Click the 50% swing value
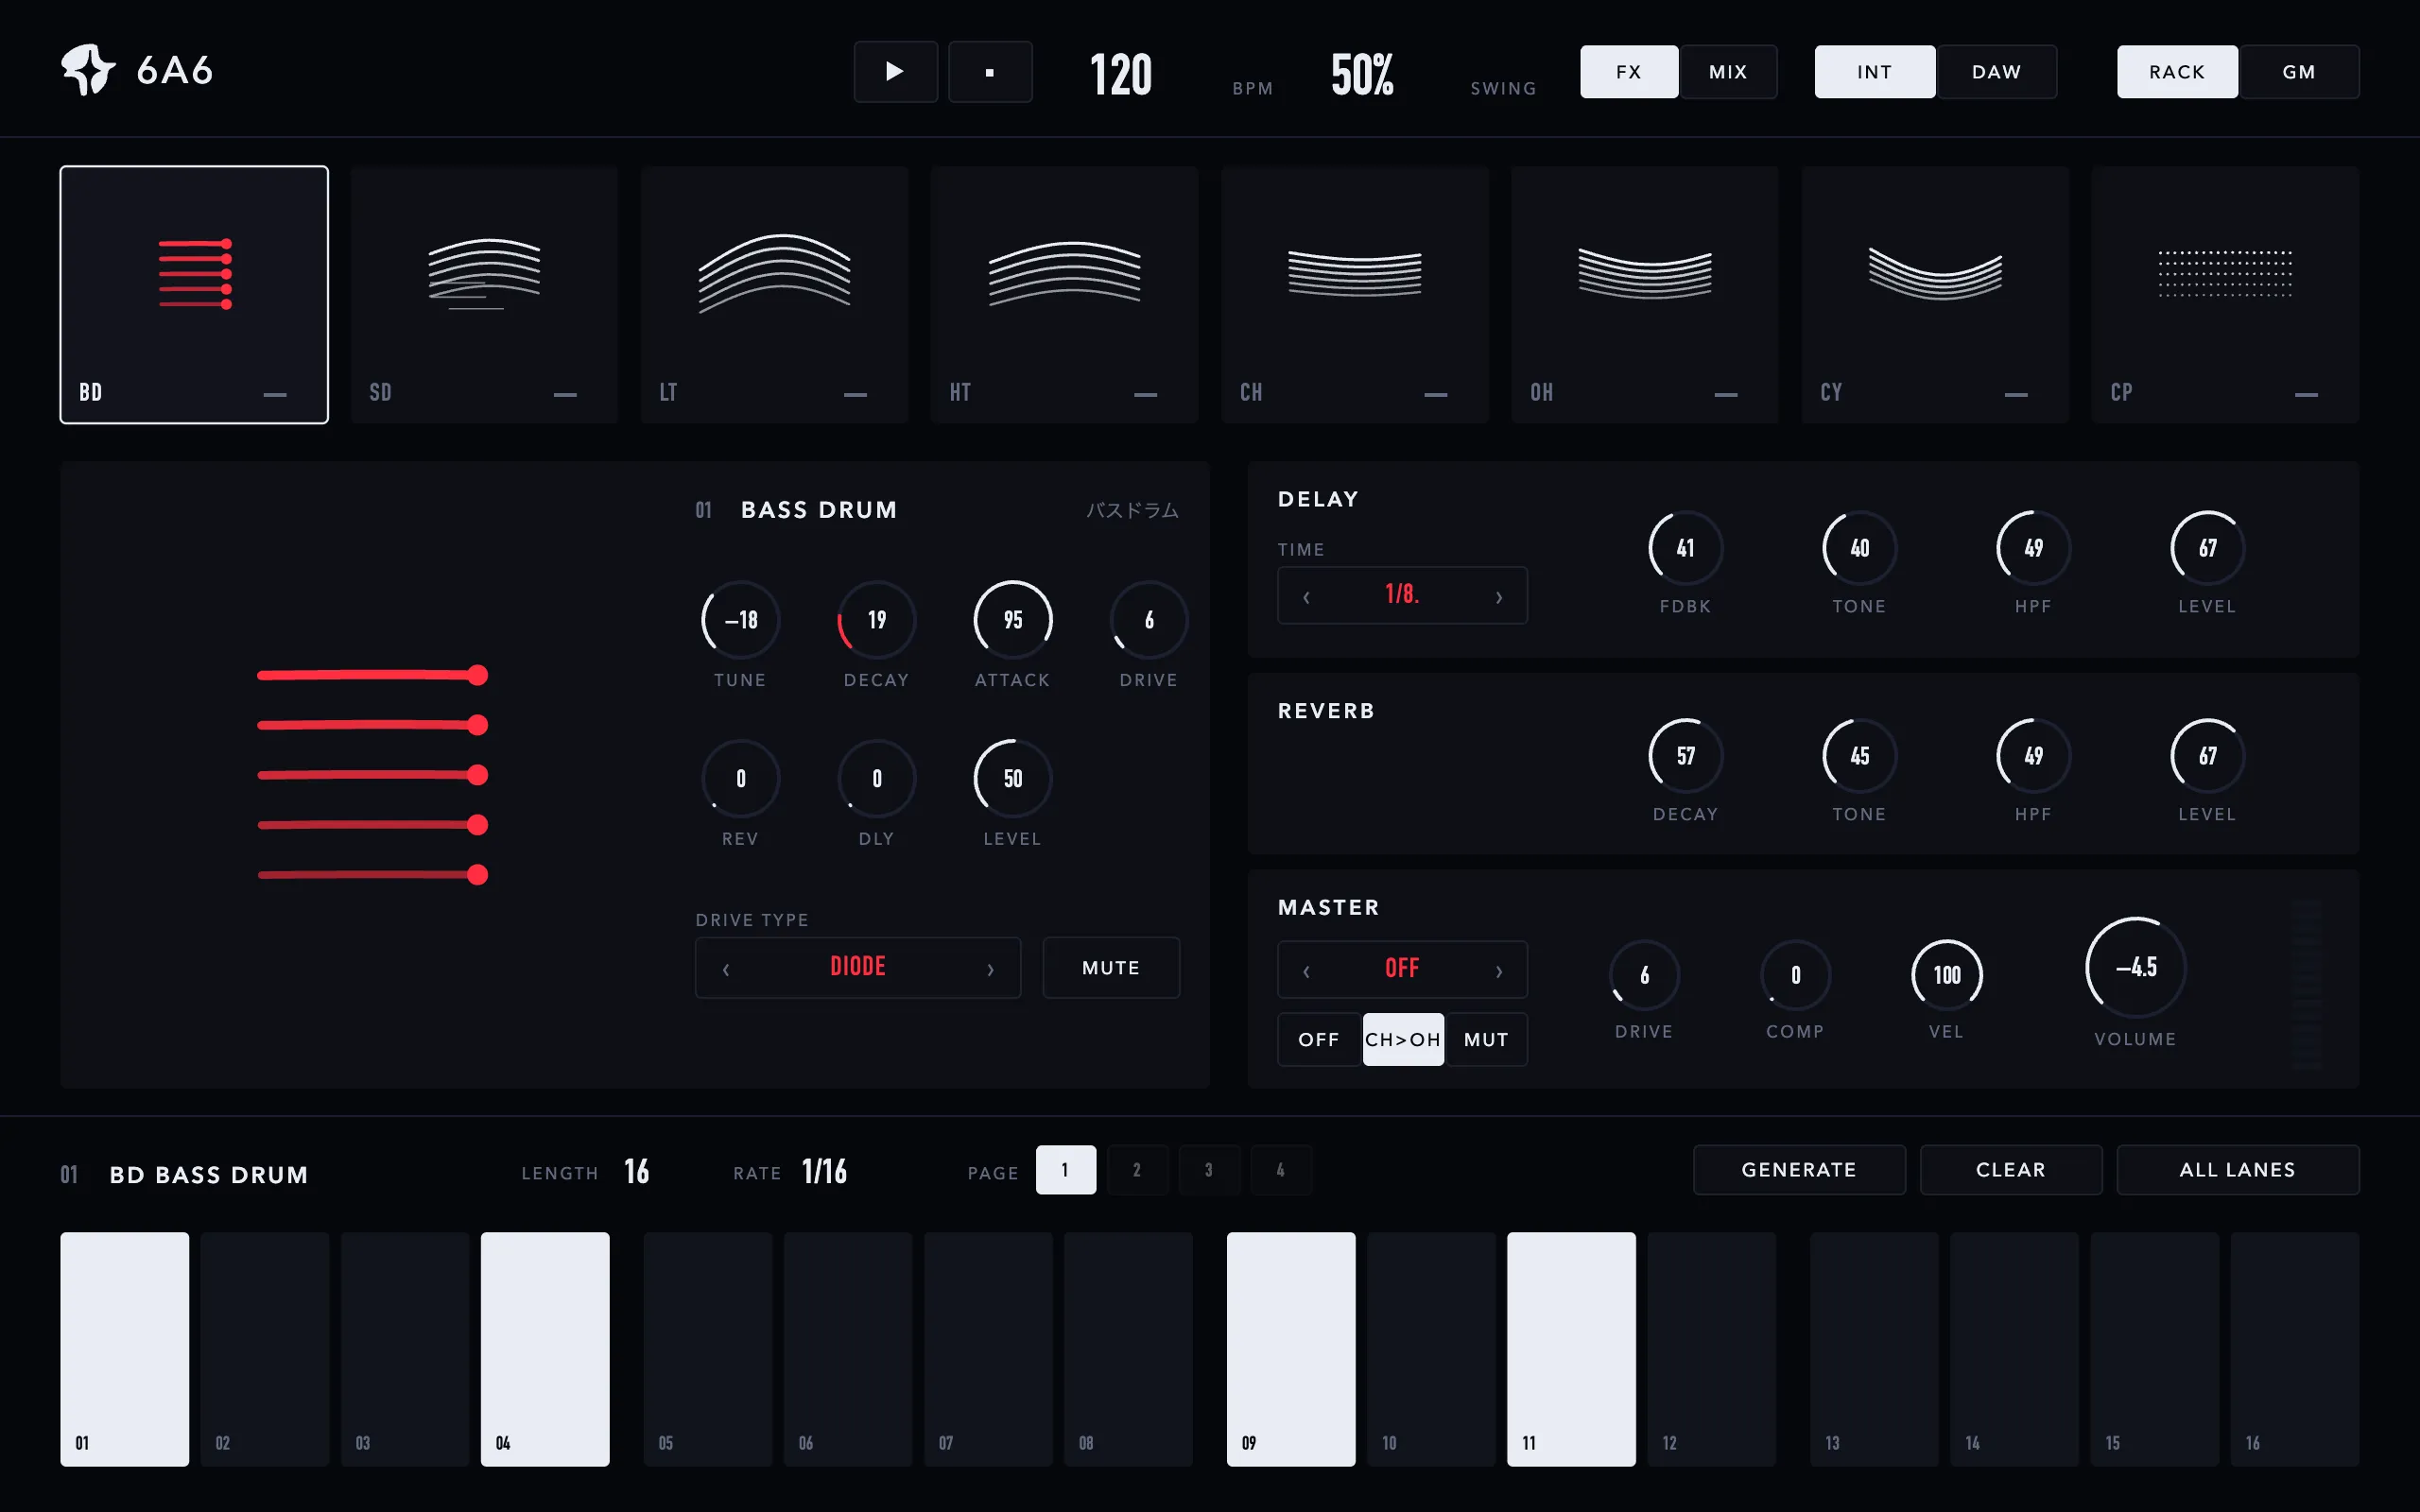The image size is (2420, 1512). coord(1362,75)
